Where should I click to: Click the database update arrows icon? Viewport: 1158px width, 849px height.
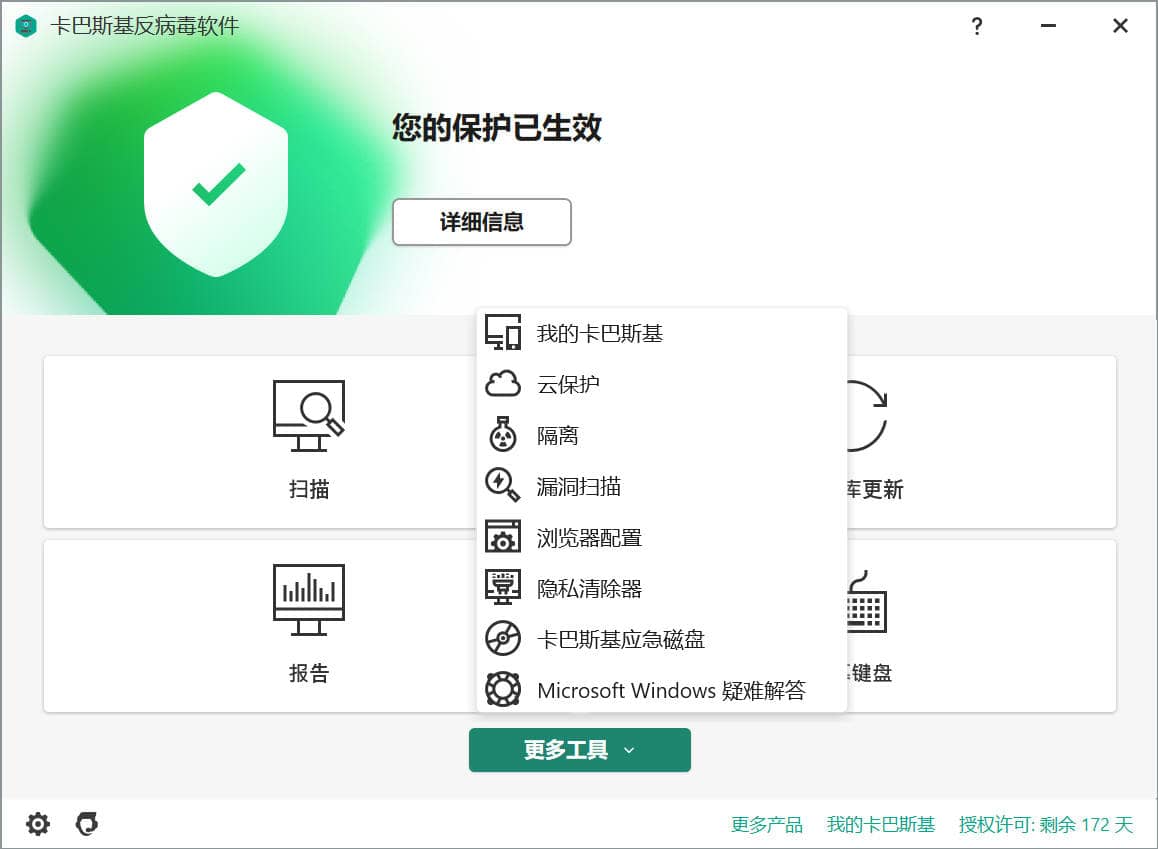point(867,416)
